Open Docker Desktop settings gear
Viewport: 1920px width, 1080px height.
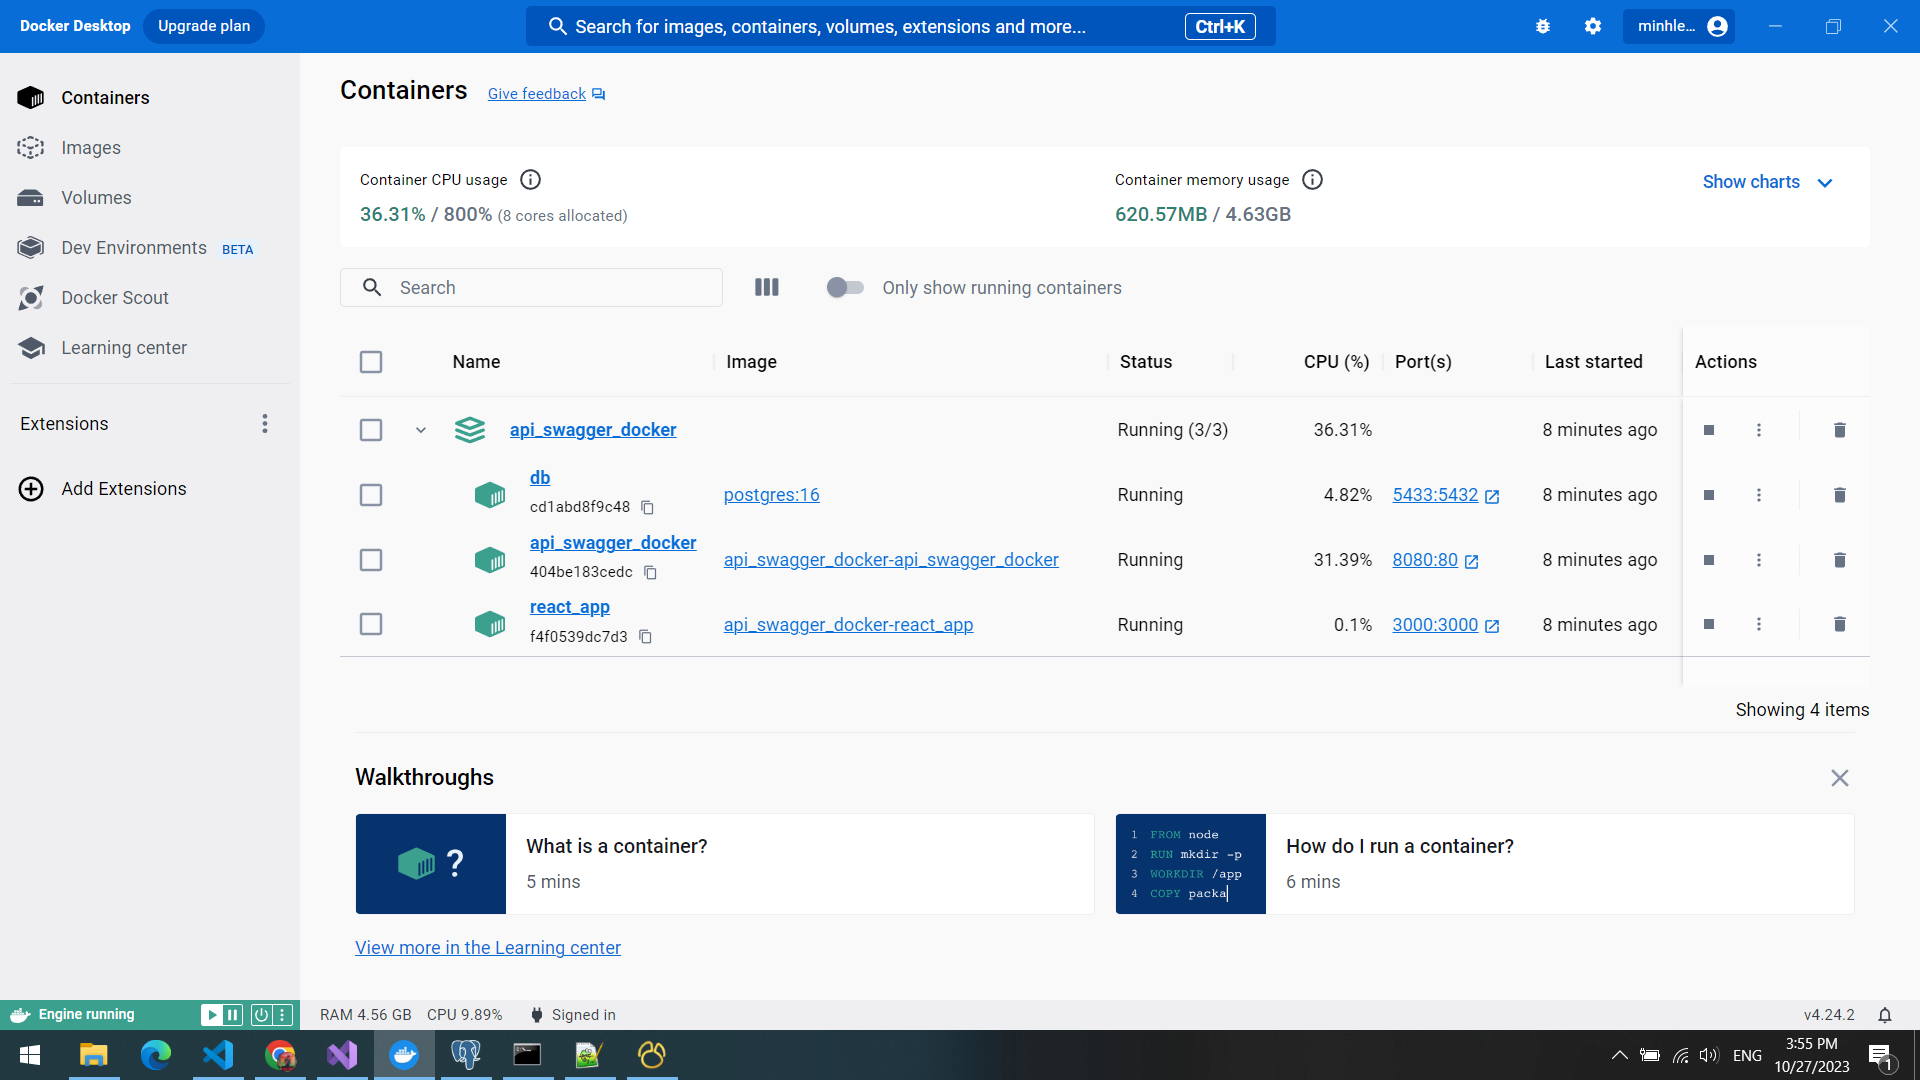pyautogui.click(x=1593, y=27)
